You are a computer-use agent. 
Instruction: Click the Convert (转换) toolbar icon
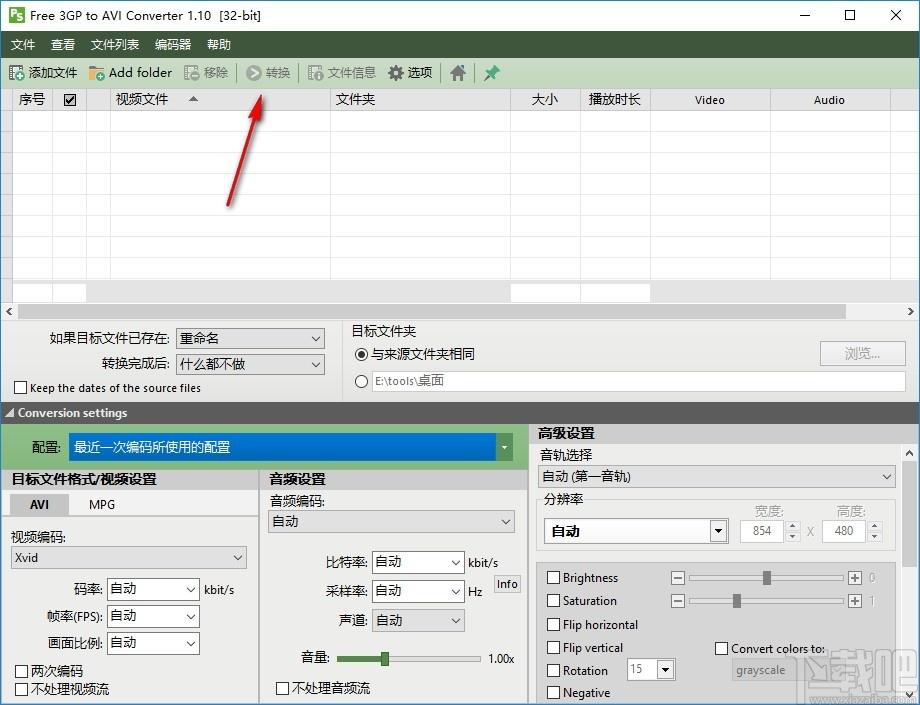pyautogui.click(x=253, y=73)
